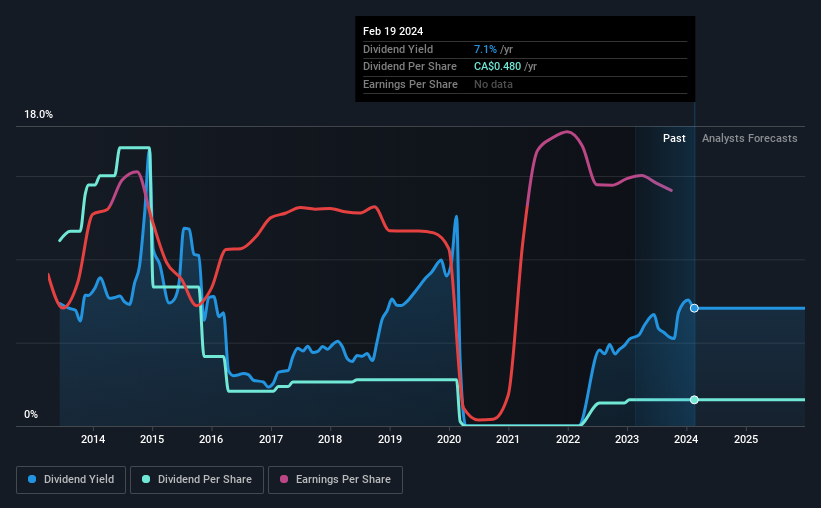Click the 2019 x-axis label
Image resolution: width=821 pixels, height=508 pixels.
(390, 439)
